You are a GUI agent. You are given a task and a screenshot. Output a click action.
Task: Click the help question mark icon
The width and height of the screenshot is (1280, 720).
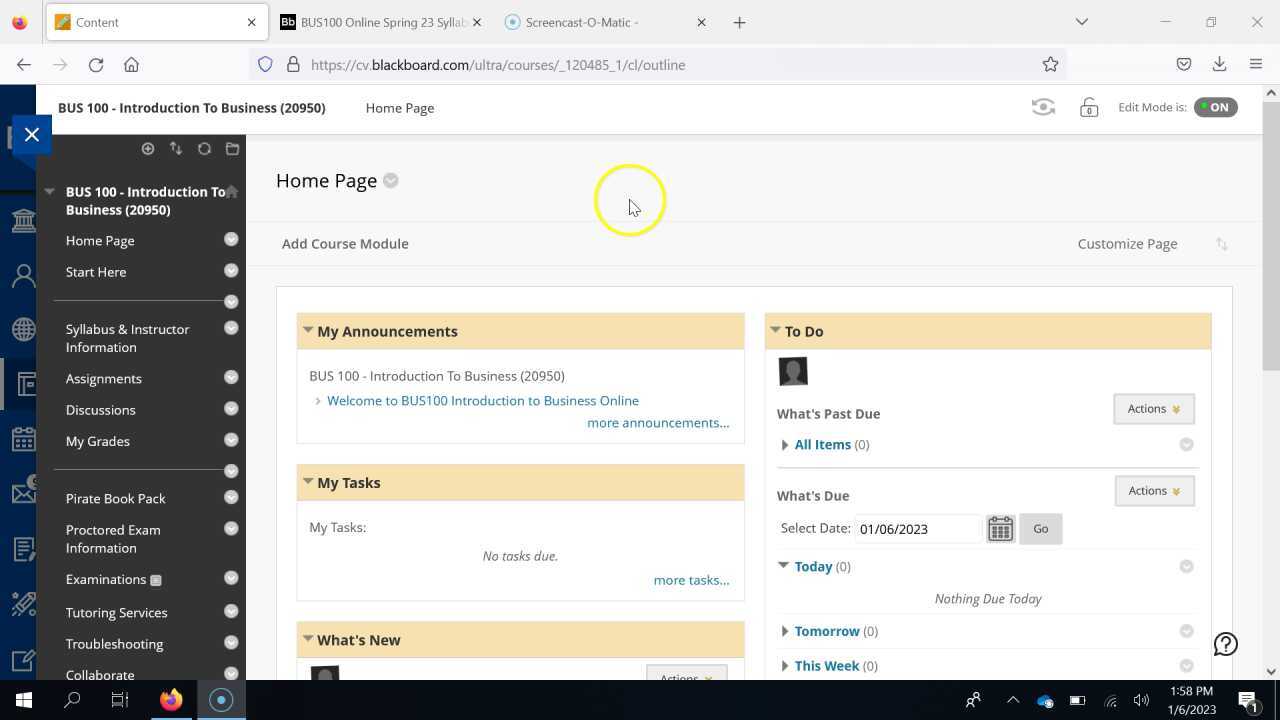pyautogui.click(x=1225, y=645)
